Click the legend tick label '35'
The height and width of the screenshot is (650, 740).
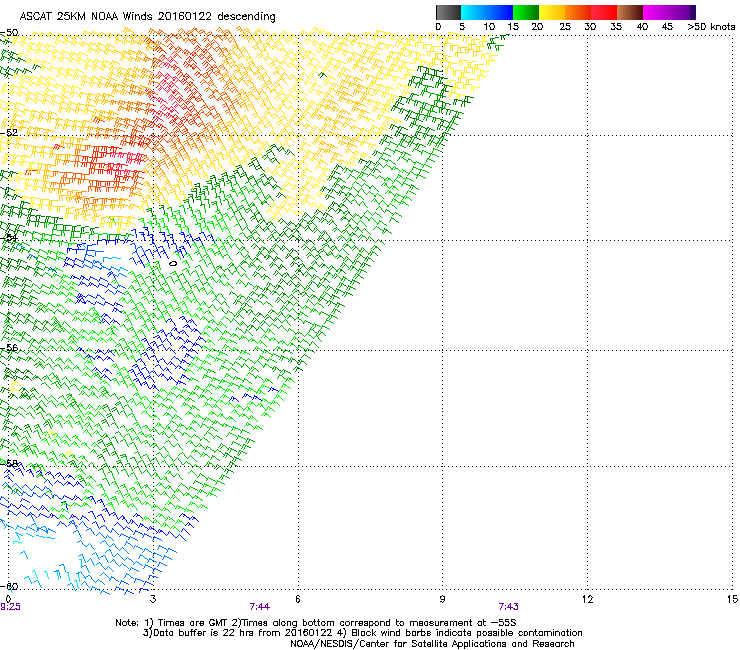click(x=616, y=26)
